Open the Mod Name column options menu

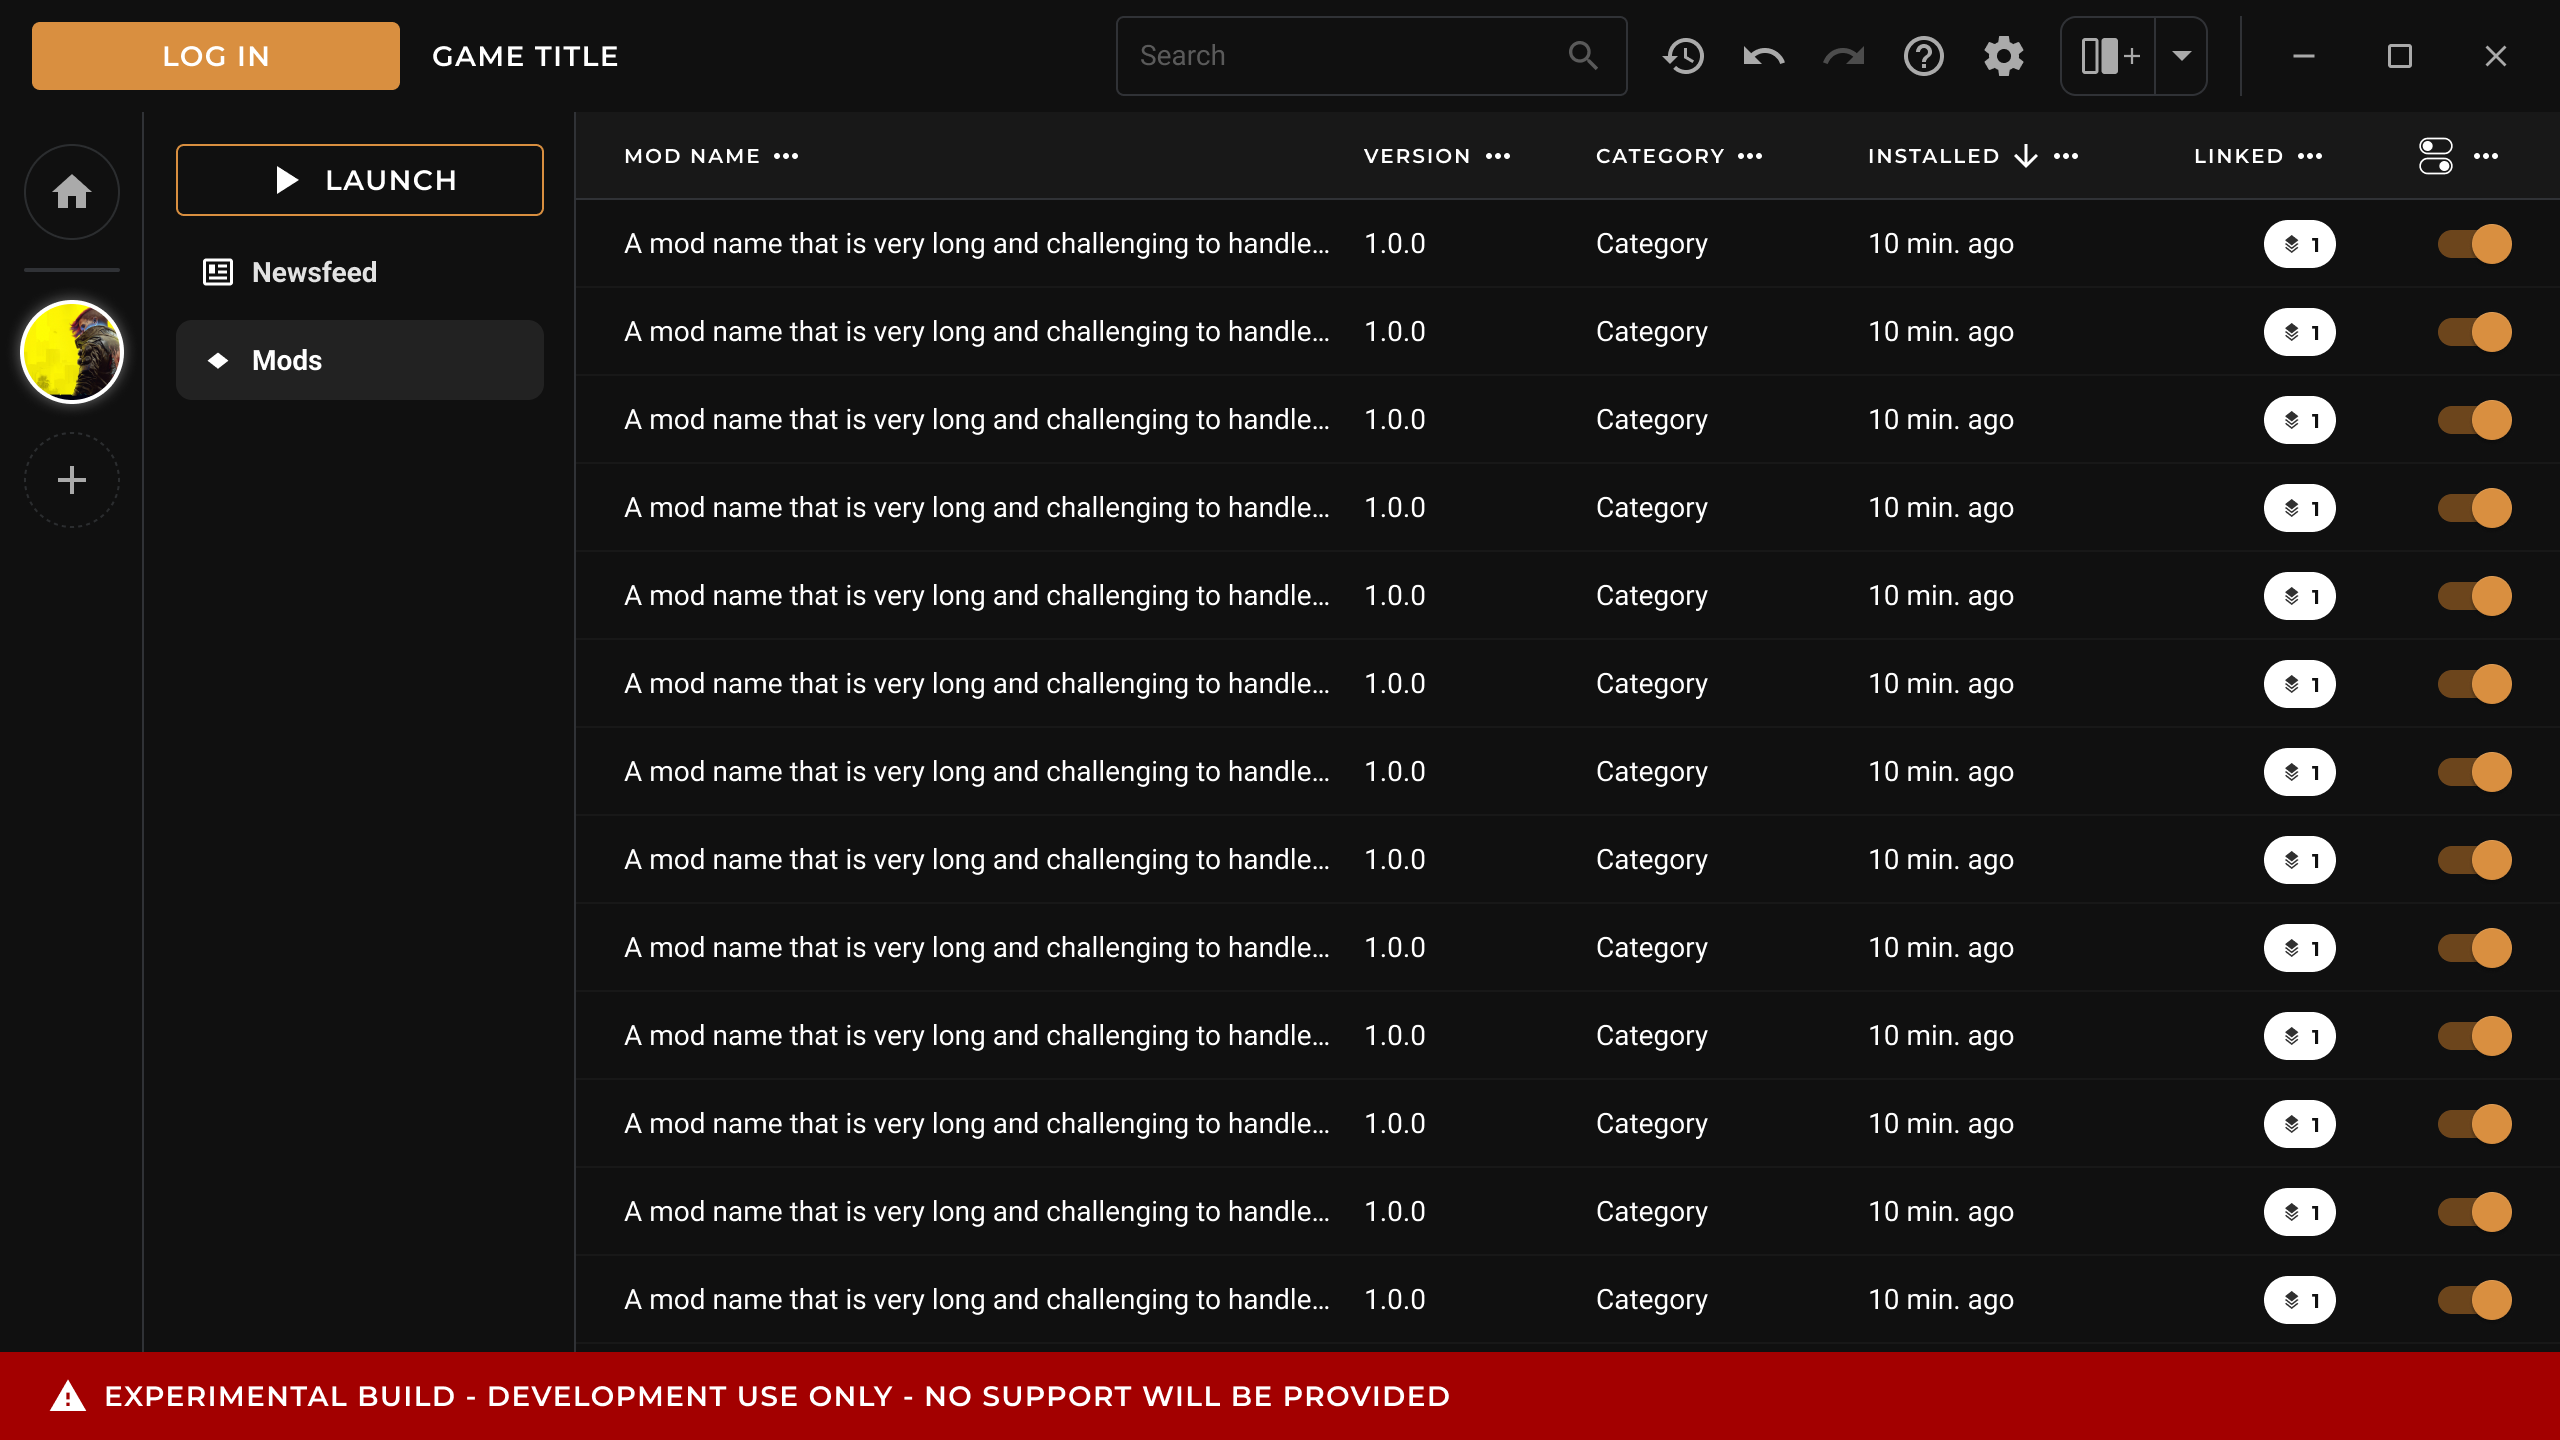(787, 156)
